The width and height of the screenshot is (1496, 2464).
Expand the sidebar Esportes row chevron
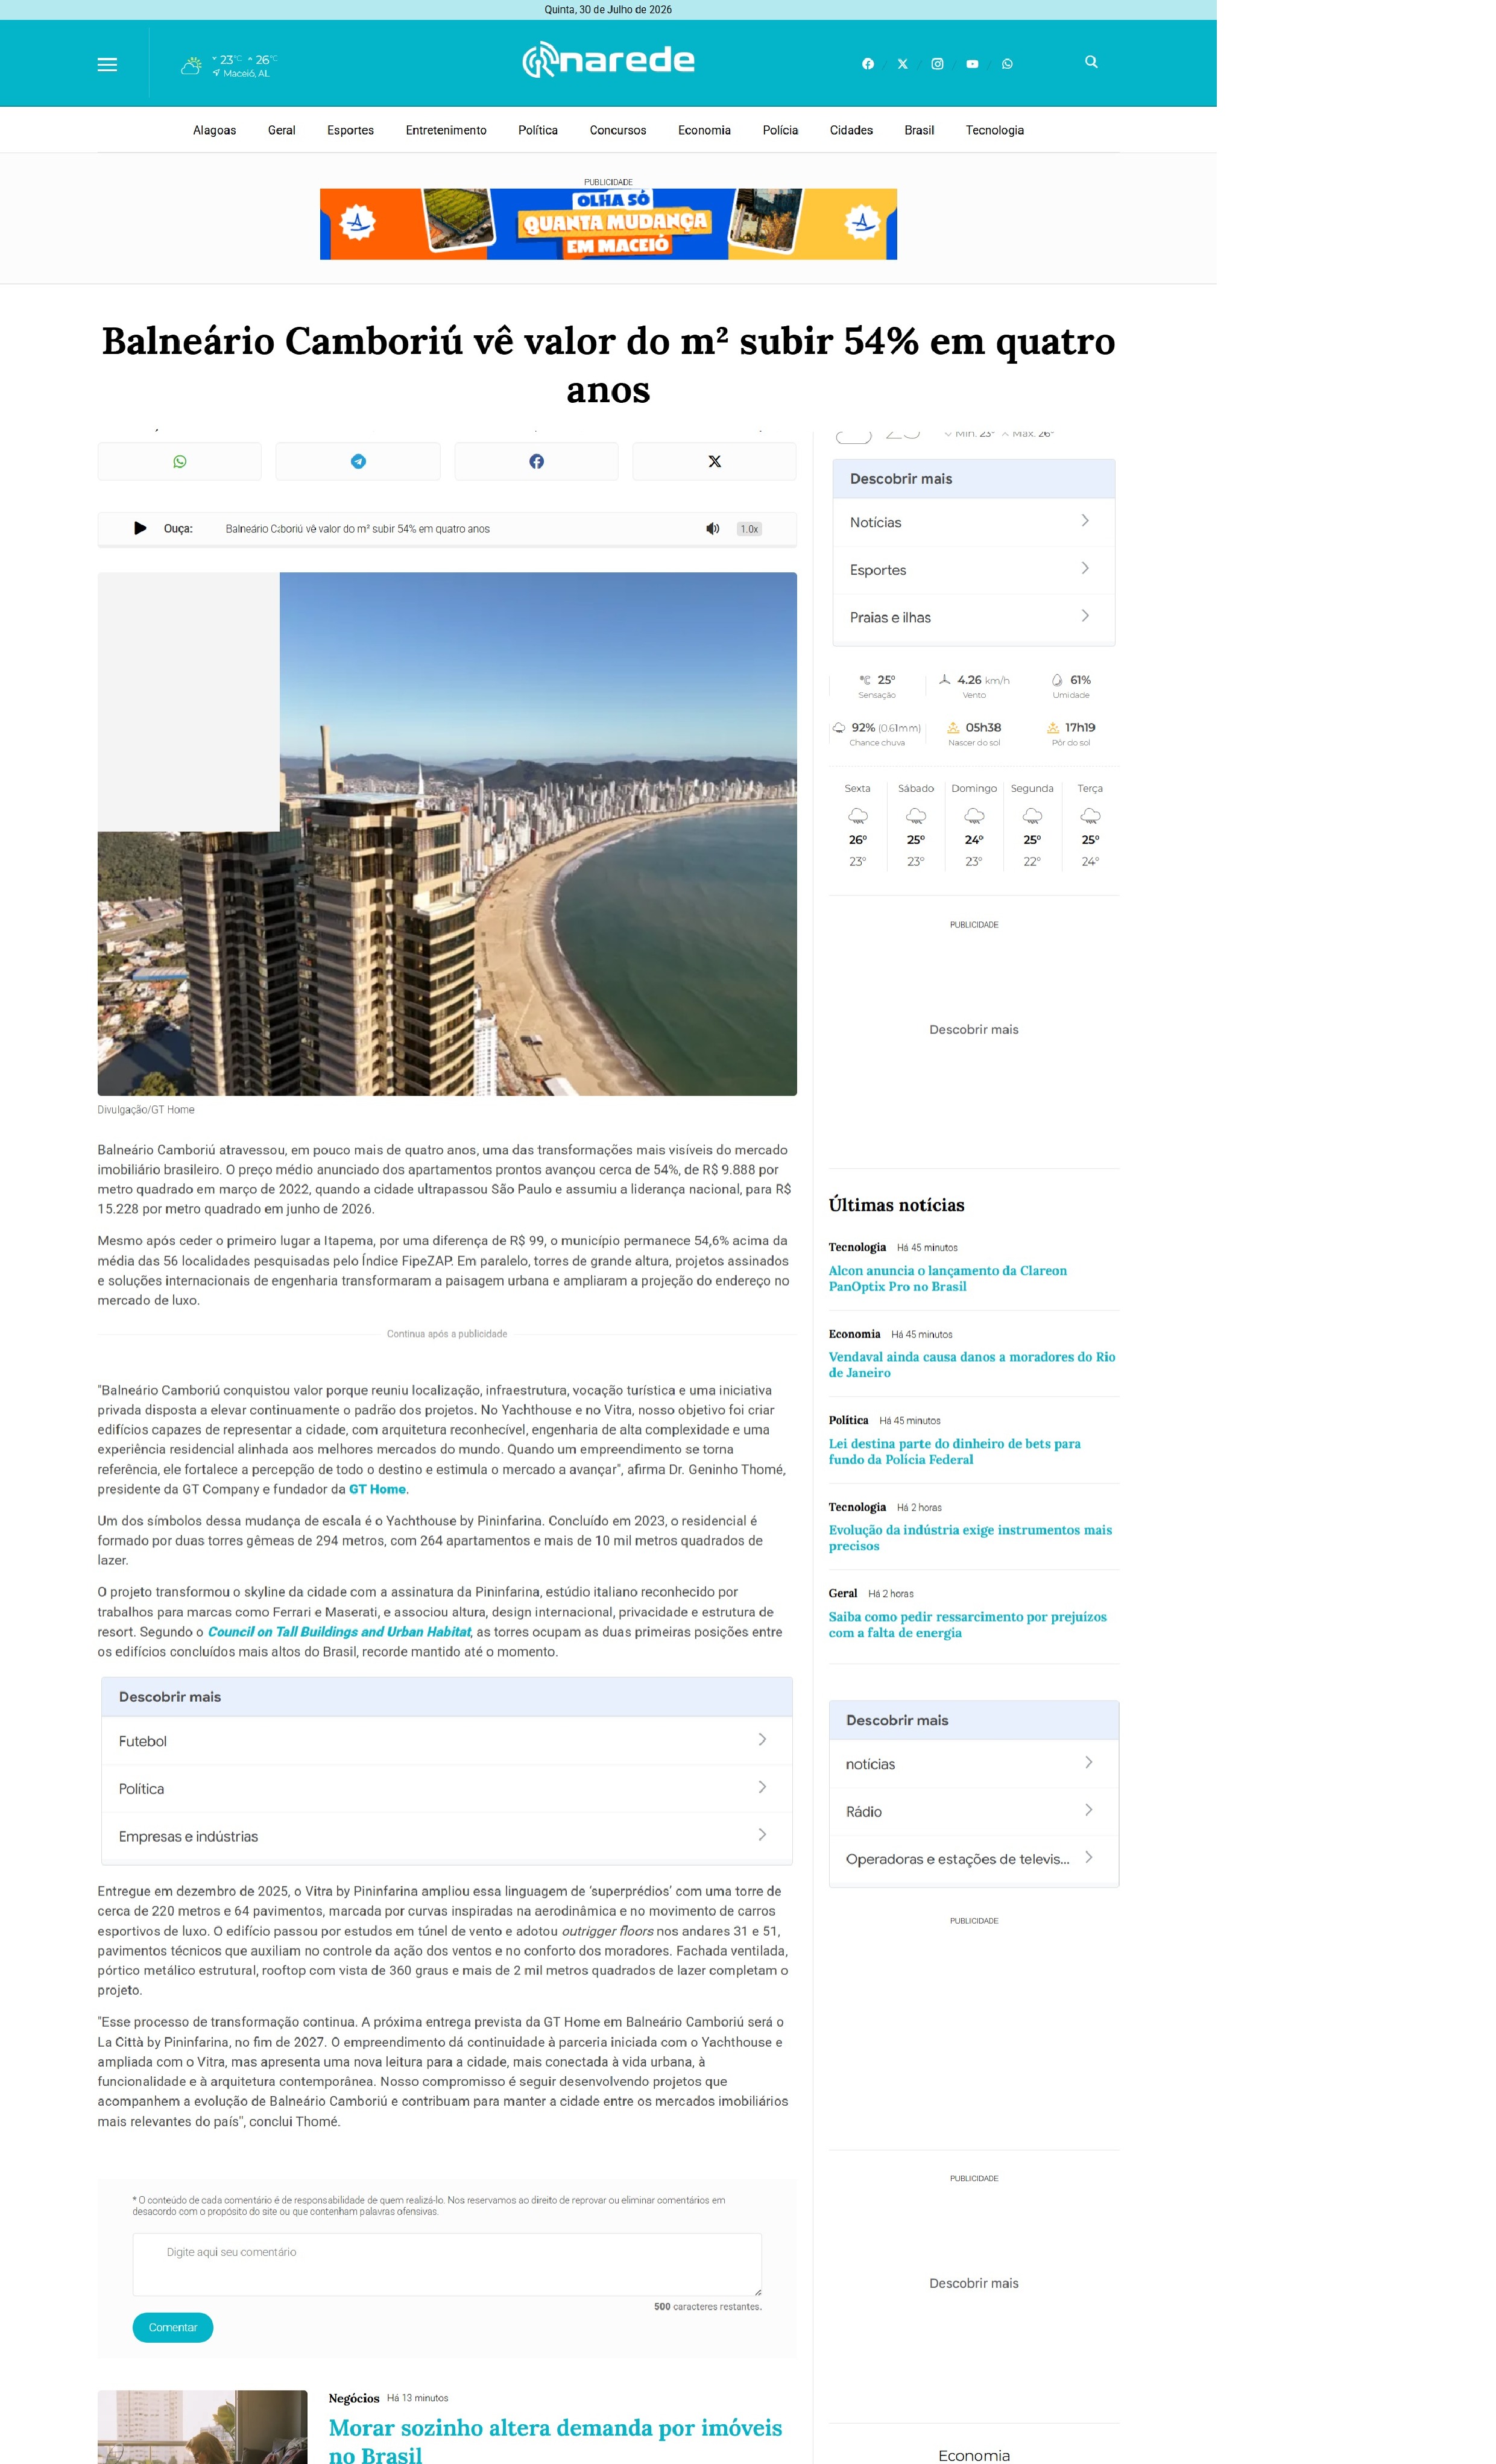coord(1085,568)
